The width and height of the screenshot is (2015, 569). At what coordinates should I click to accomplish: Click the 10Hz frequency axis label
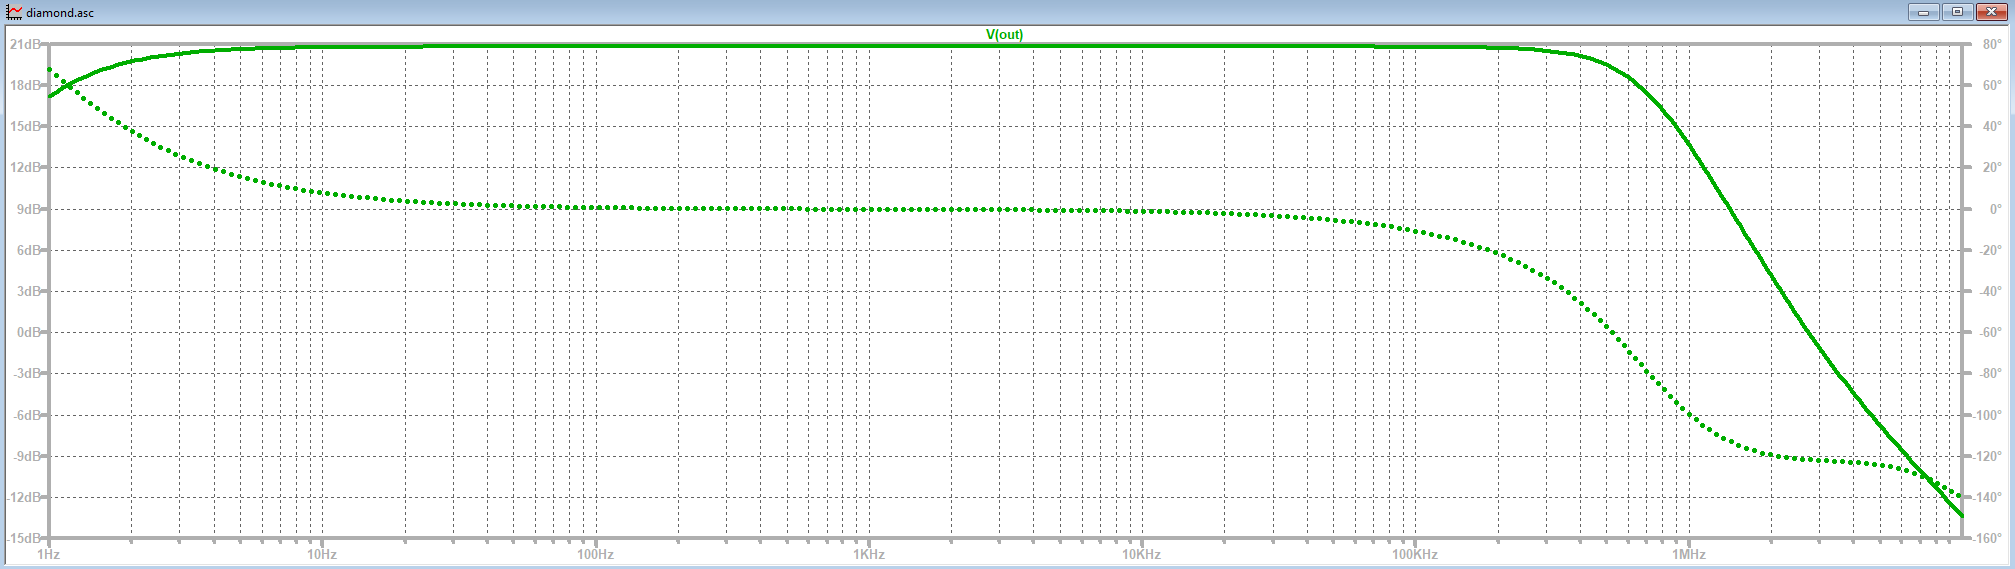pyautogui.click(x=321, y=554)
